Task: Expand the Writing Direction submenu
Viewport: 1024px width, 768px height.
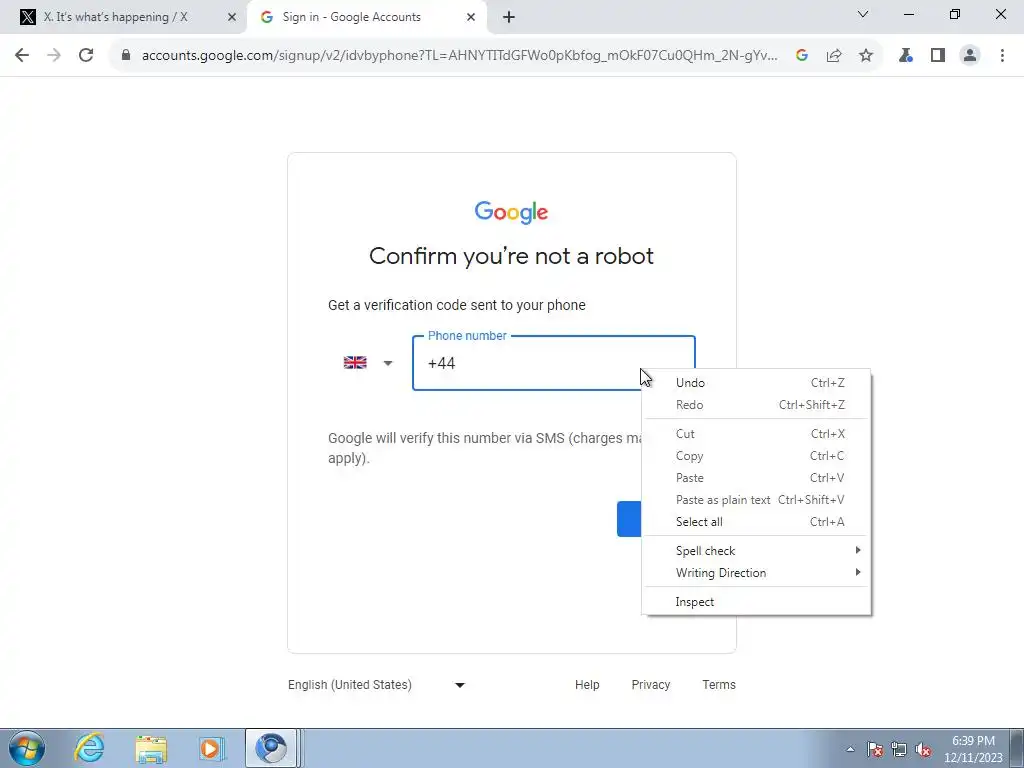Action: click(756, 573)
